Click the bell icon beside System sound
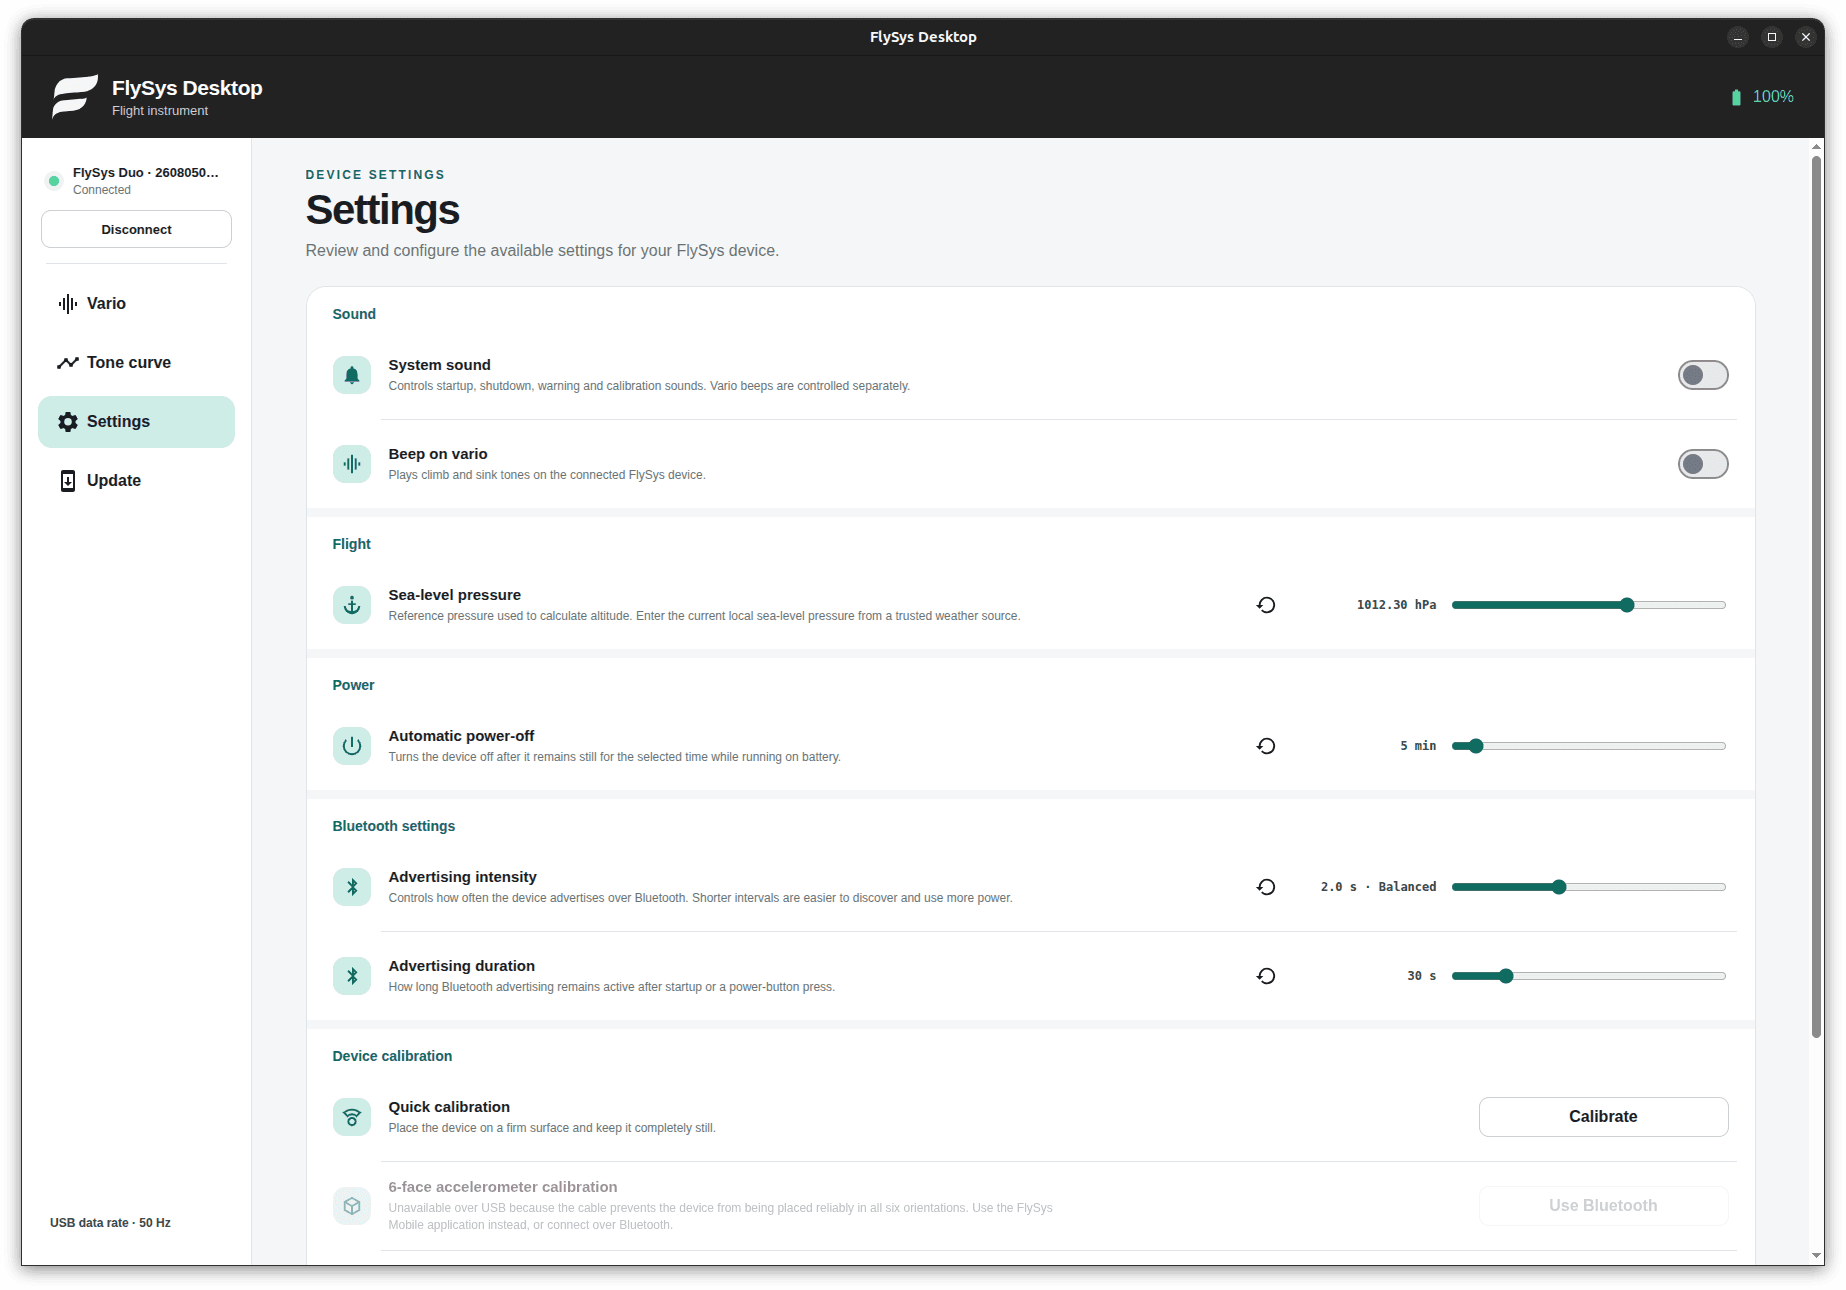Viewport: 1846px width, 1290px height. (x=352, y=375)
